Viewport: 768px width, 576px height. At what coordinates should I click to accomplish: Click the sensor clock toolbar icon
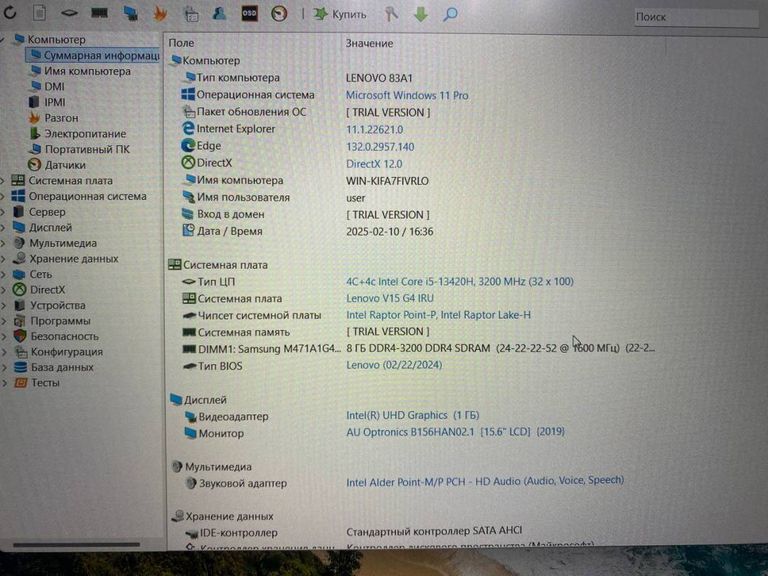pyautogui.click(x=279, y=13)
